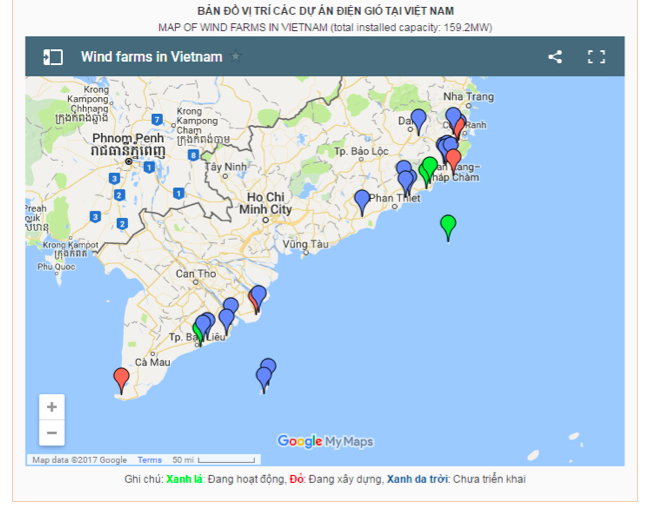The image size is (645, 506).
Task: Open the map legend sidebar panel
Action: pyautogui.click(x=52, y=57)
